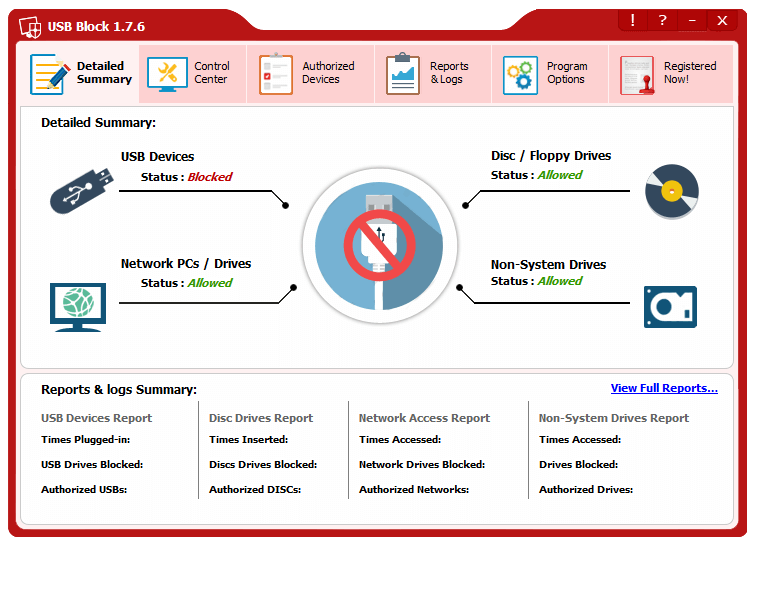776x589 pixels.
Task: Select the Reports & Logs tab
Action: click(x=433, y=74)
